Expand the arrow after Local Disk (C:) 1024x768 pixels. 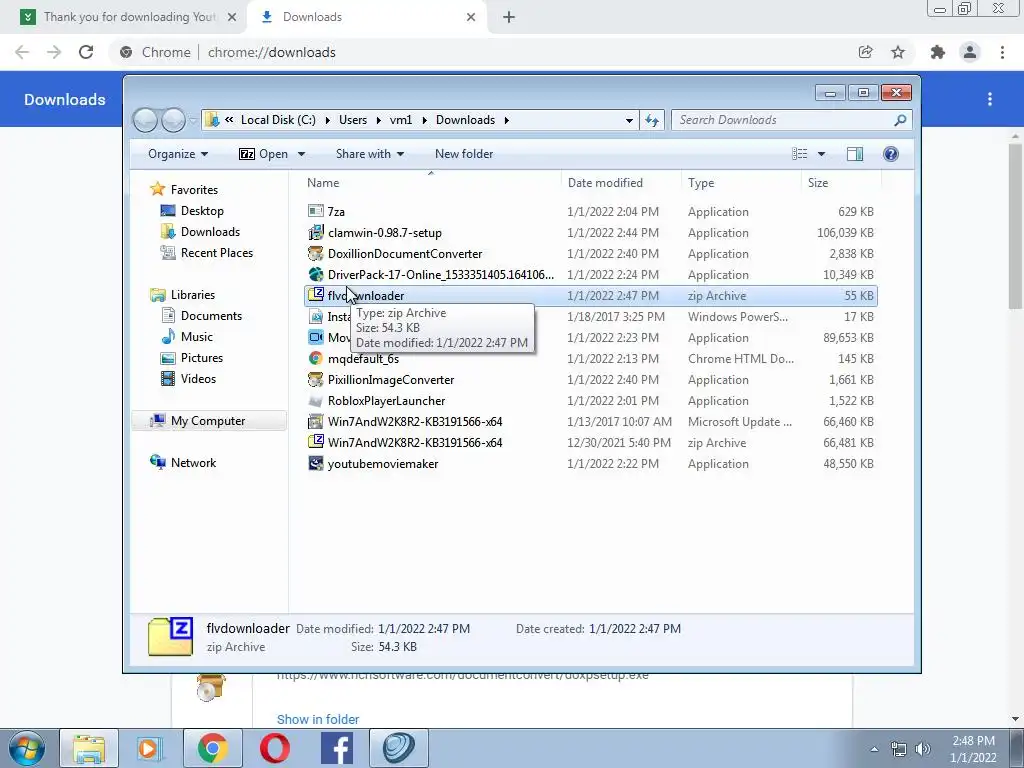(x=327, y=120)
